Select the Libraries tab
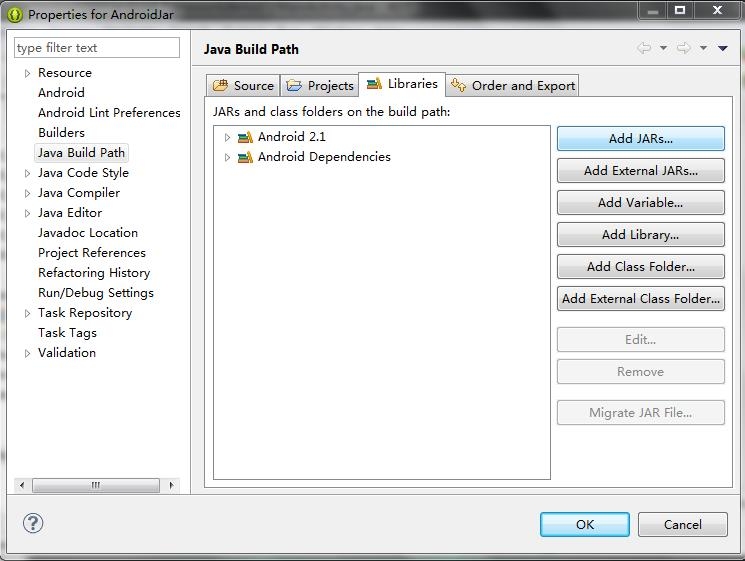Viewport: 745px width, 561px height. click(402, 84)
